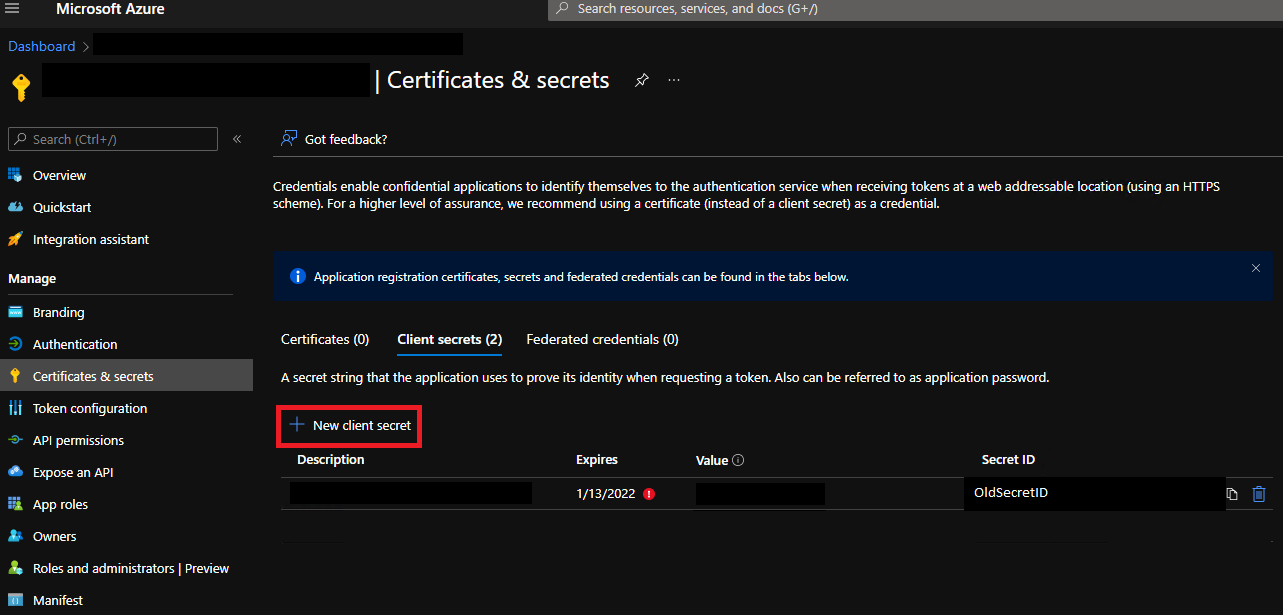Open the Azure portal hamburger menu
Screen dimensions: 1283x615
point(12,9)
